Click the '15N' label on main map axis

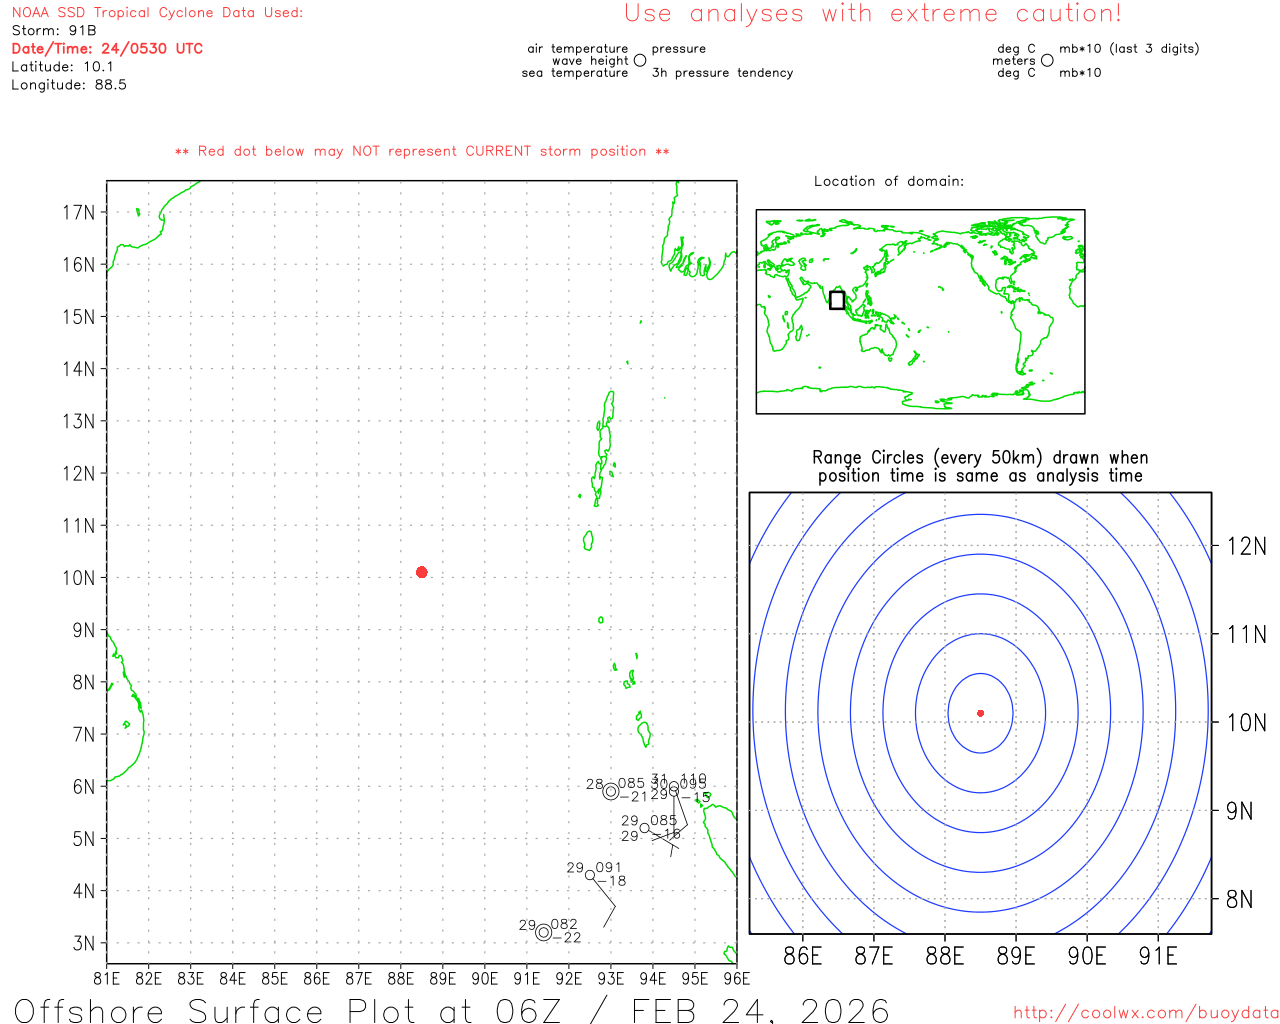79,317
